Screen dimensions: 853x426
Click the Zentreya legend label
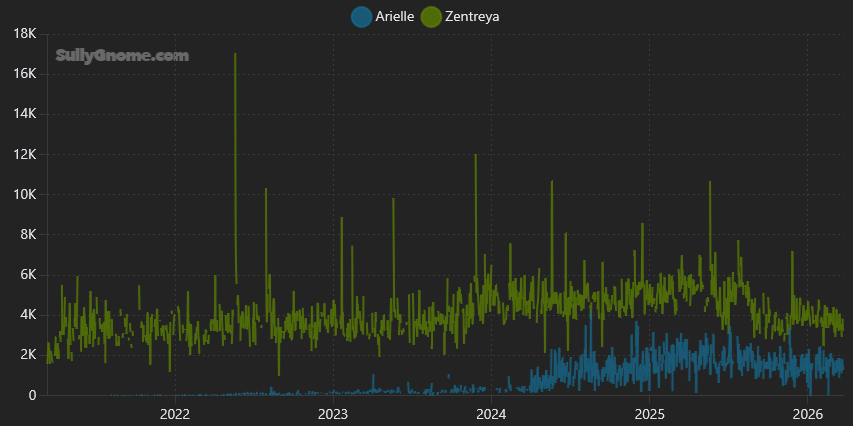(472, 17)
